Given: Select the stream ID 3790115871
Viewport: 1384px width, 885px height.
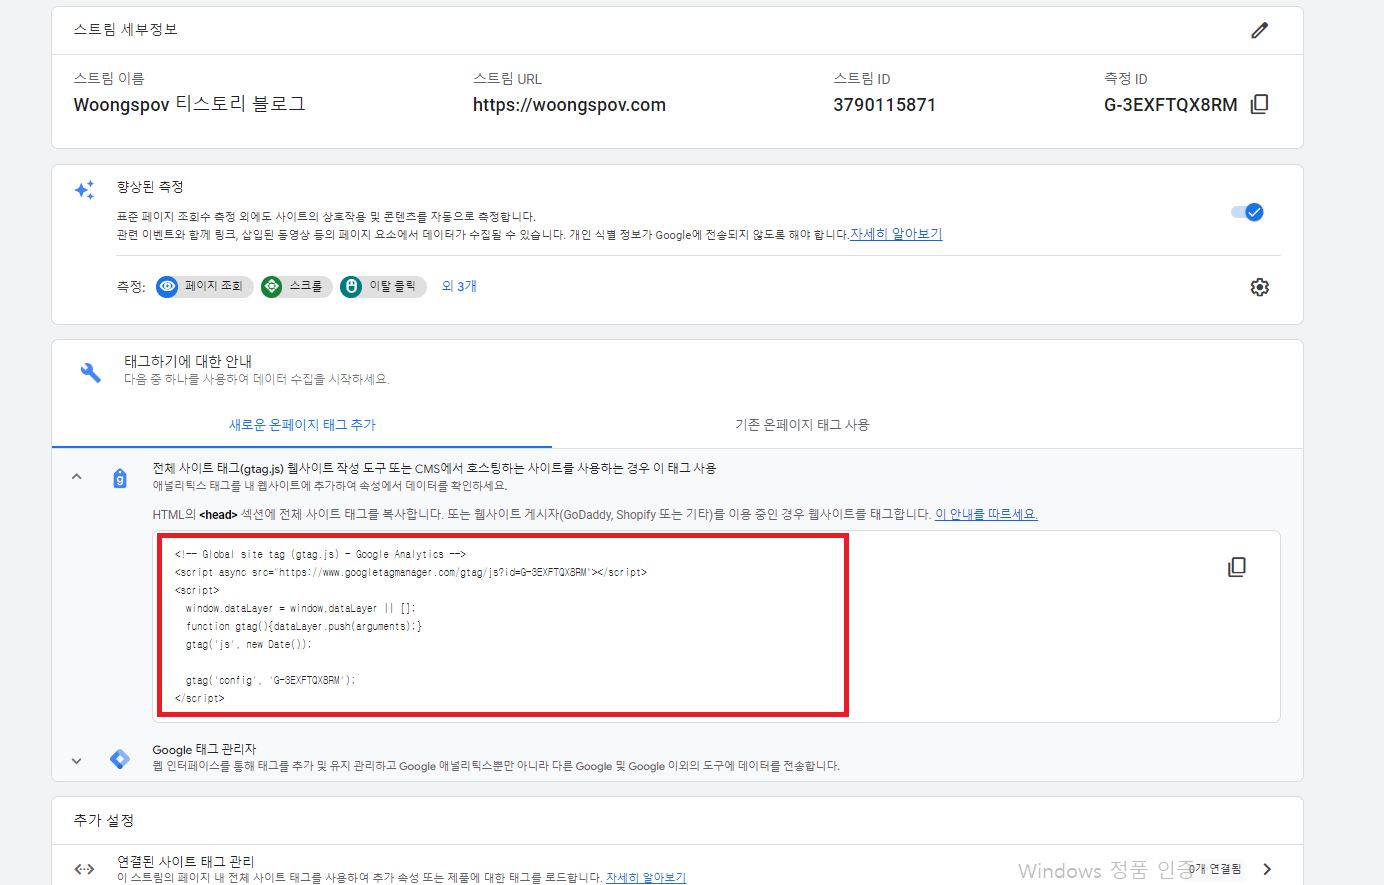Looking at the screenshot, I should [884, 105].
